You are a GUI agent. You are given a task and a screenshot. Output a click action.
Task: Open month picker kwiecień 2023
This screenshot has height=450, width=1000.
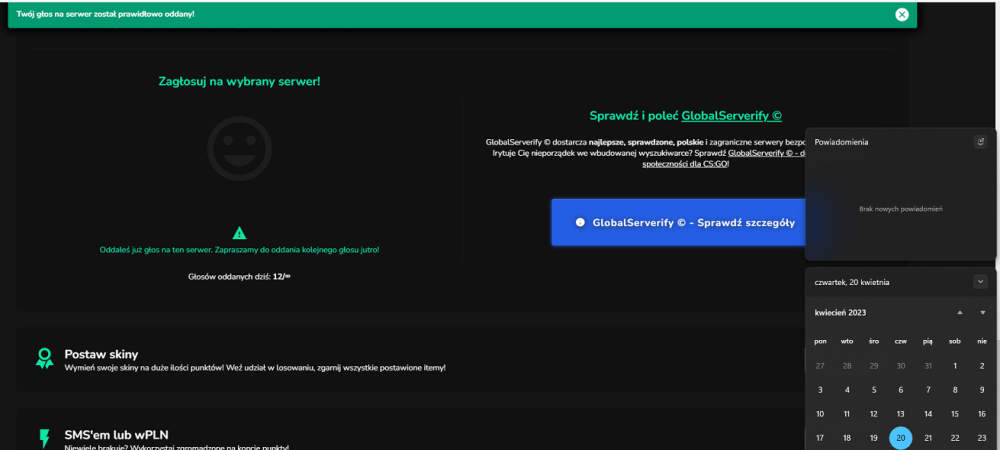pyautogui.click(x=840, y=312)
